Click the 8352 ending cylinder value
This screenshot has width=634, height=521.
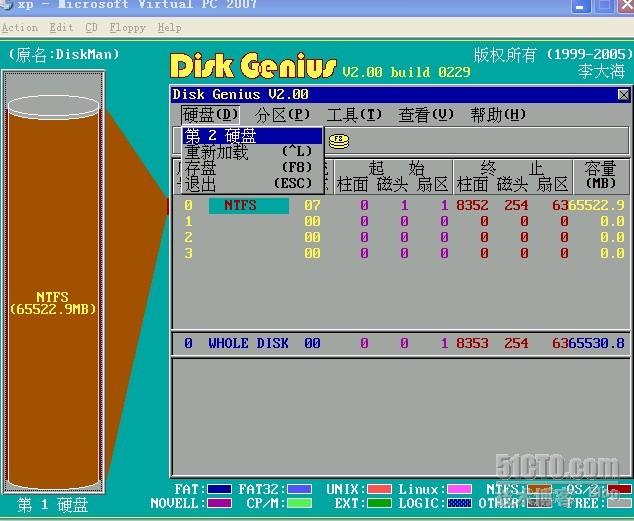coord(472,205)
